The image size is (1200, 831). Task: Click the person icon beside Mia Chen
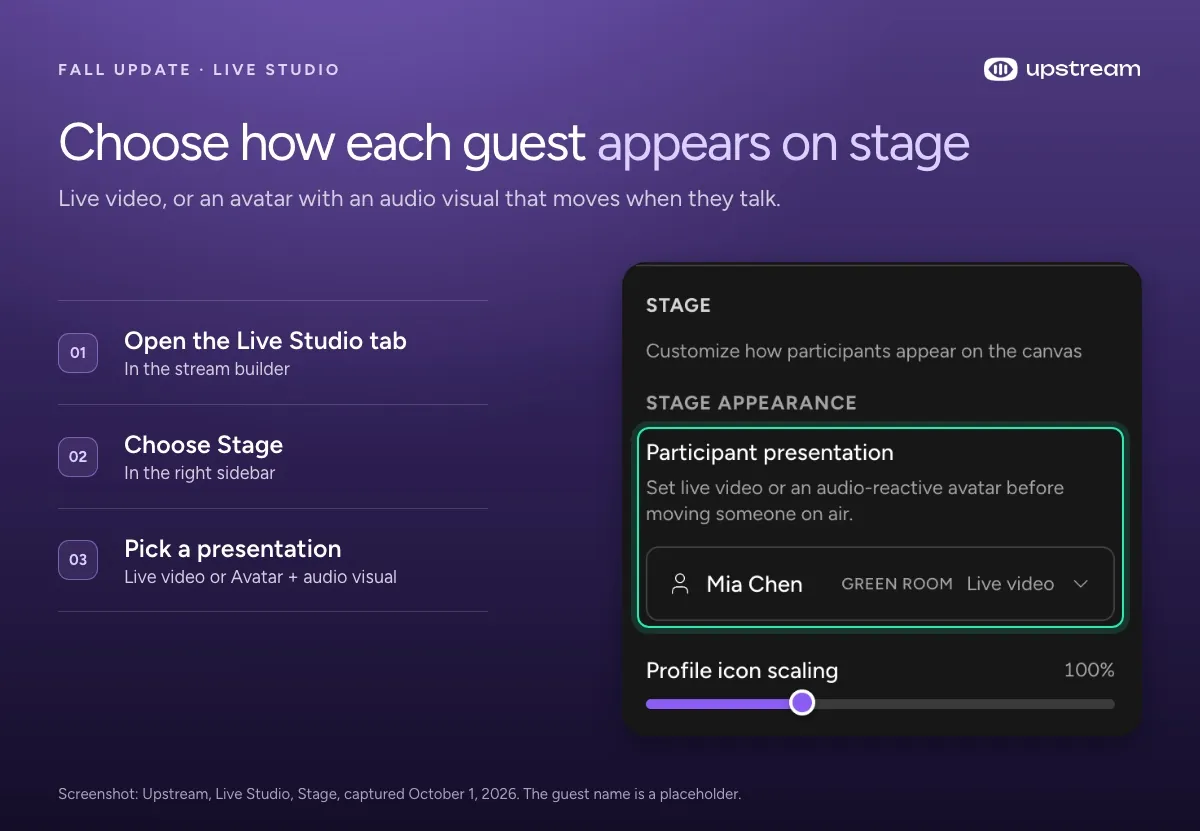(x=680, y=584)
